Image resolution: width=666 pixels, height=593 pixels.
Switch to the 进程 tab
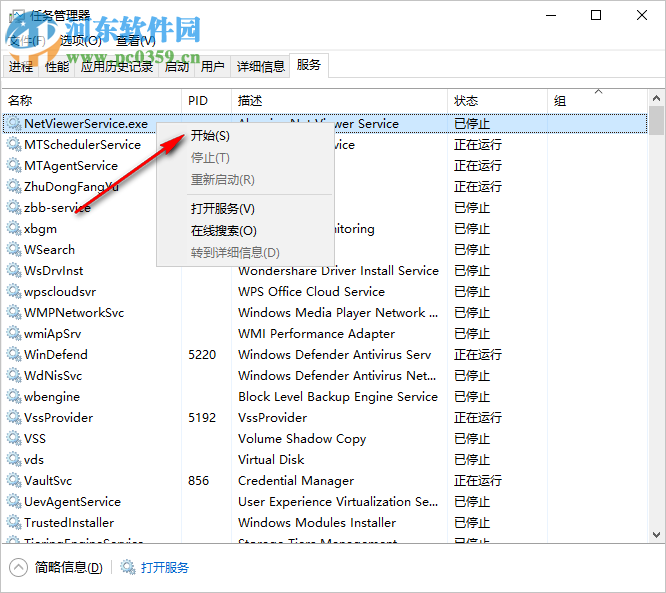20,67
